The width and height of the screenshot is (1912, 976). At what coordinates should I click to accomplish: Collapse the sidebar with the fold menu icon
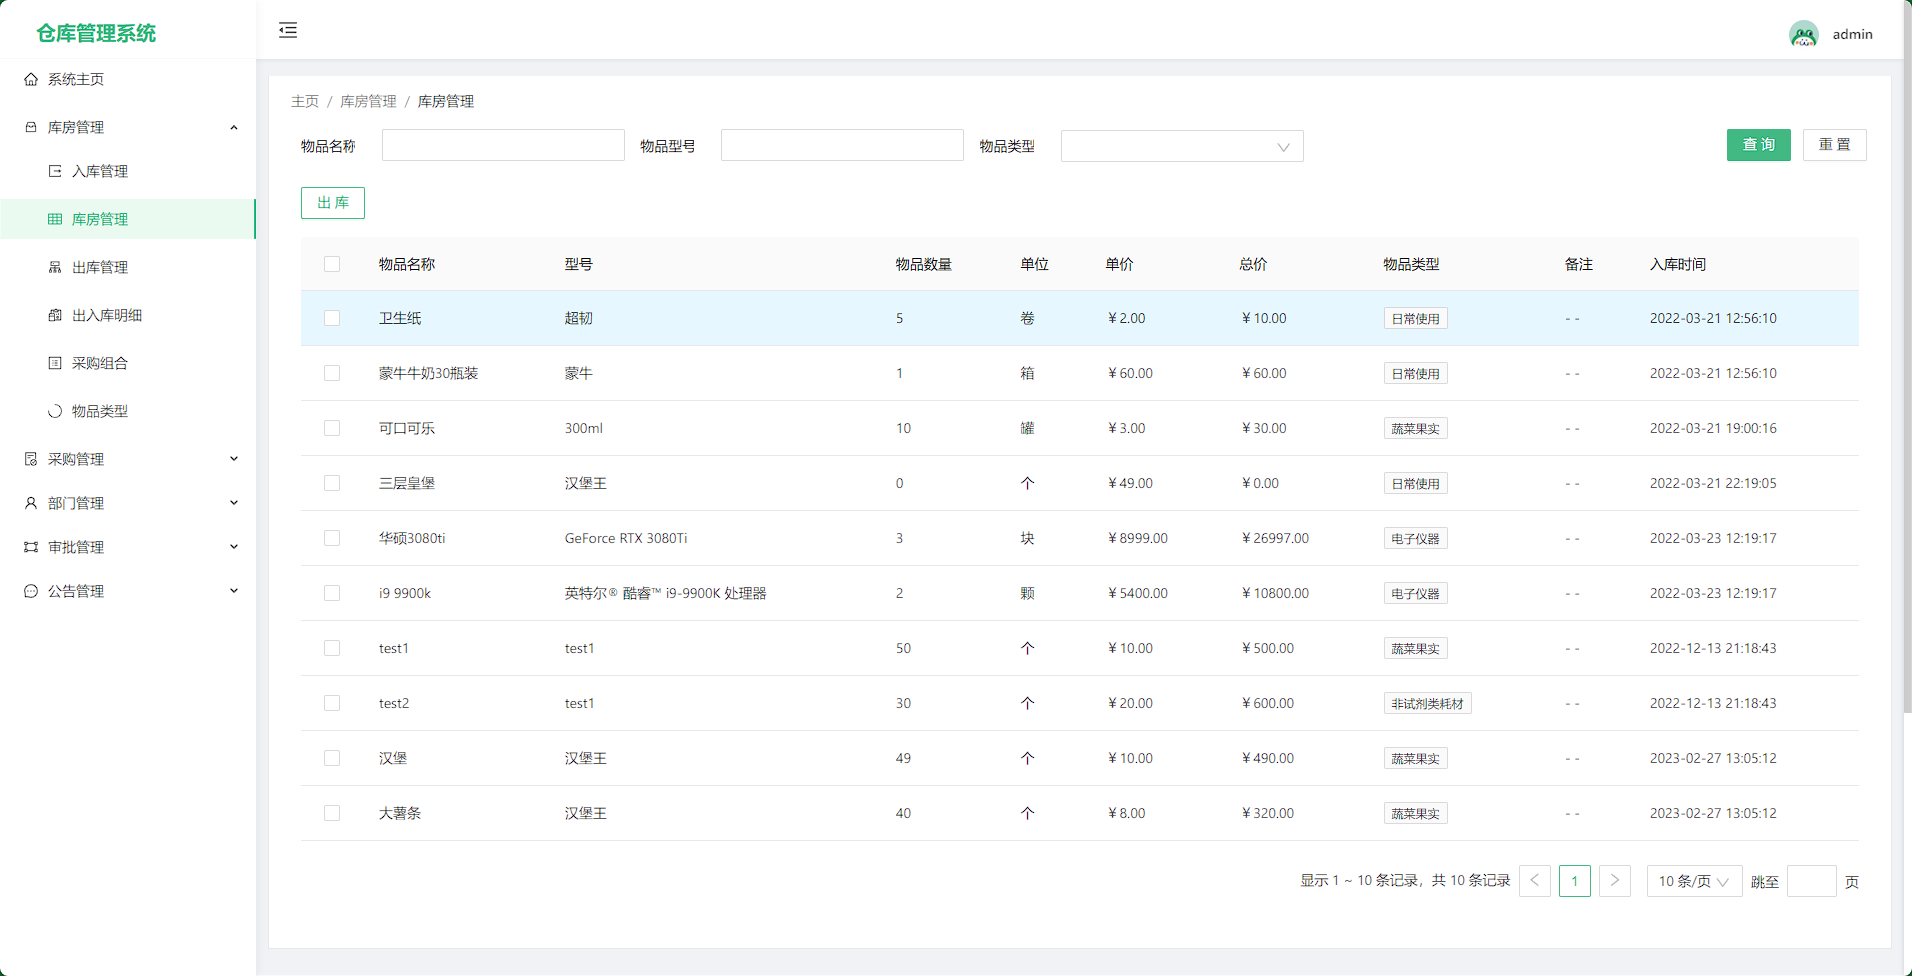(x=288, y=30)
